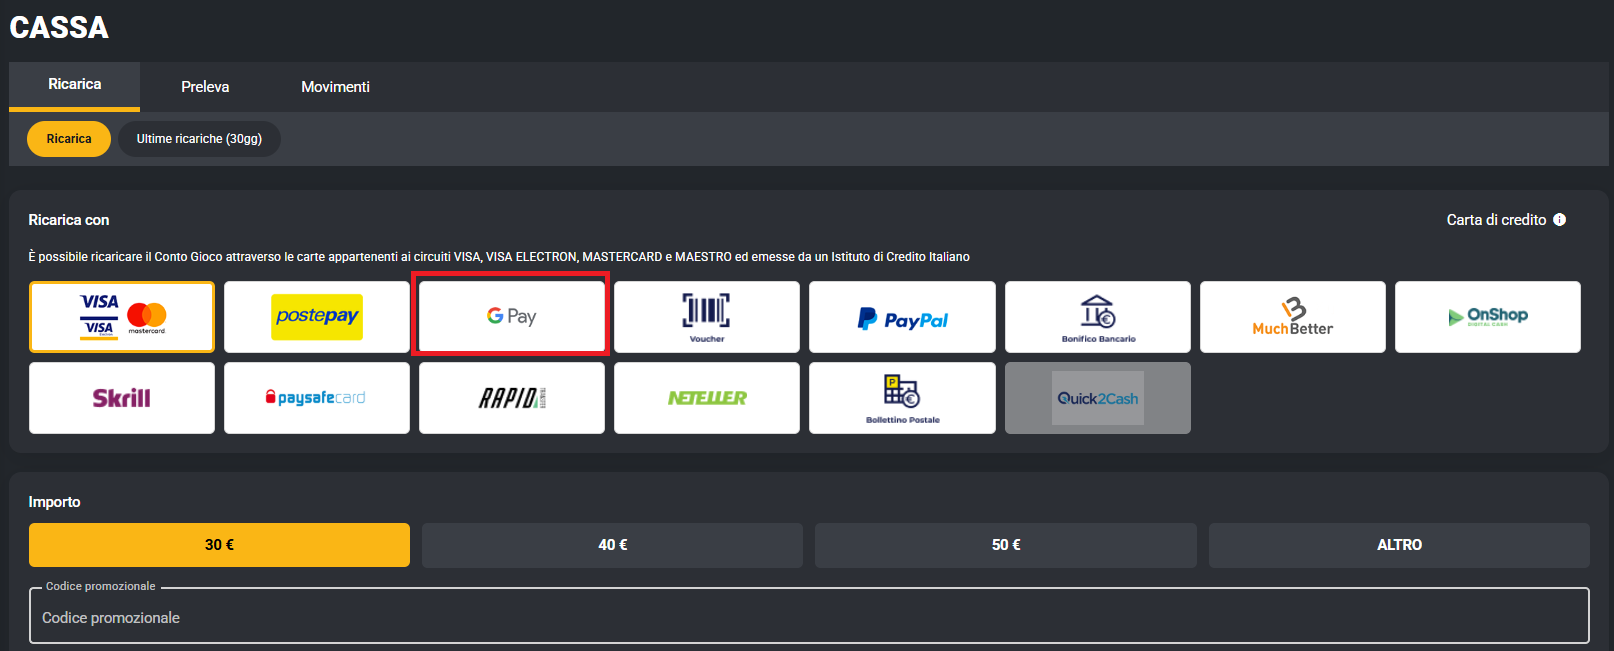Click the Carta di credito label
The image size is (1614, 651).
1496,220
